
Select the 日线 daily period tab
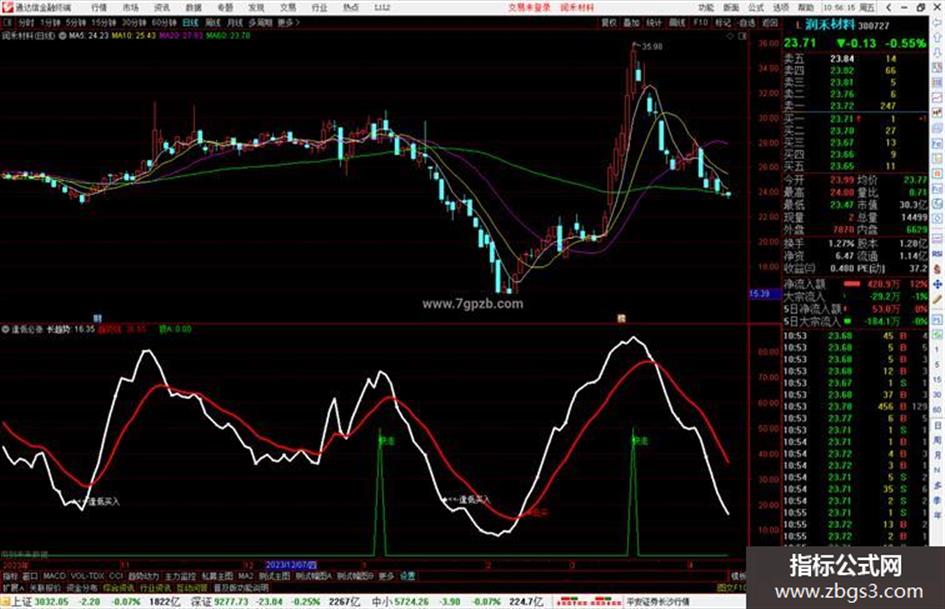[190, 22]
